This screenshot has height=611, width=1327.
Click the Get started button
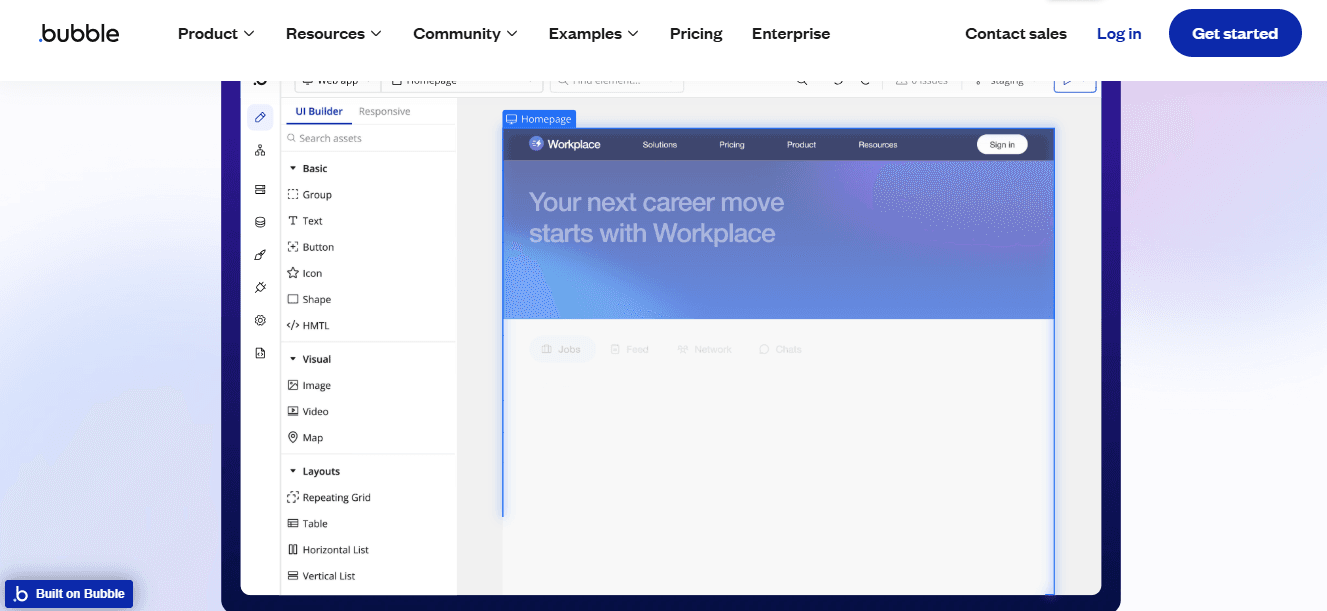1235,33
